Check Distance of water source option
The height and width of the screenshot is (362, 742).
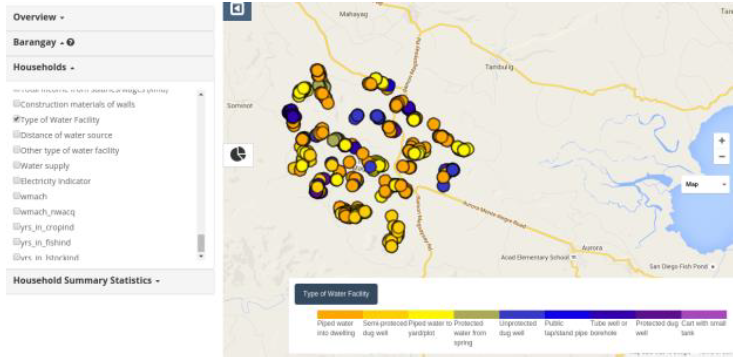tap(17, 134)
